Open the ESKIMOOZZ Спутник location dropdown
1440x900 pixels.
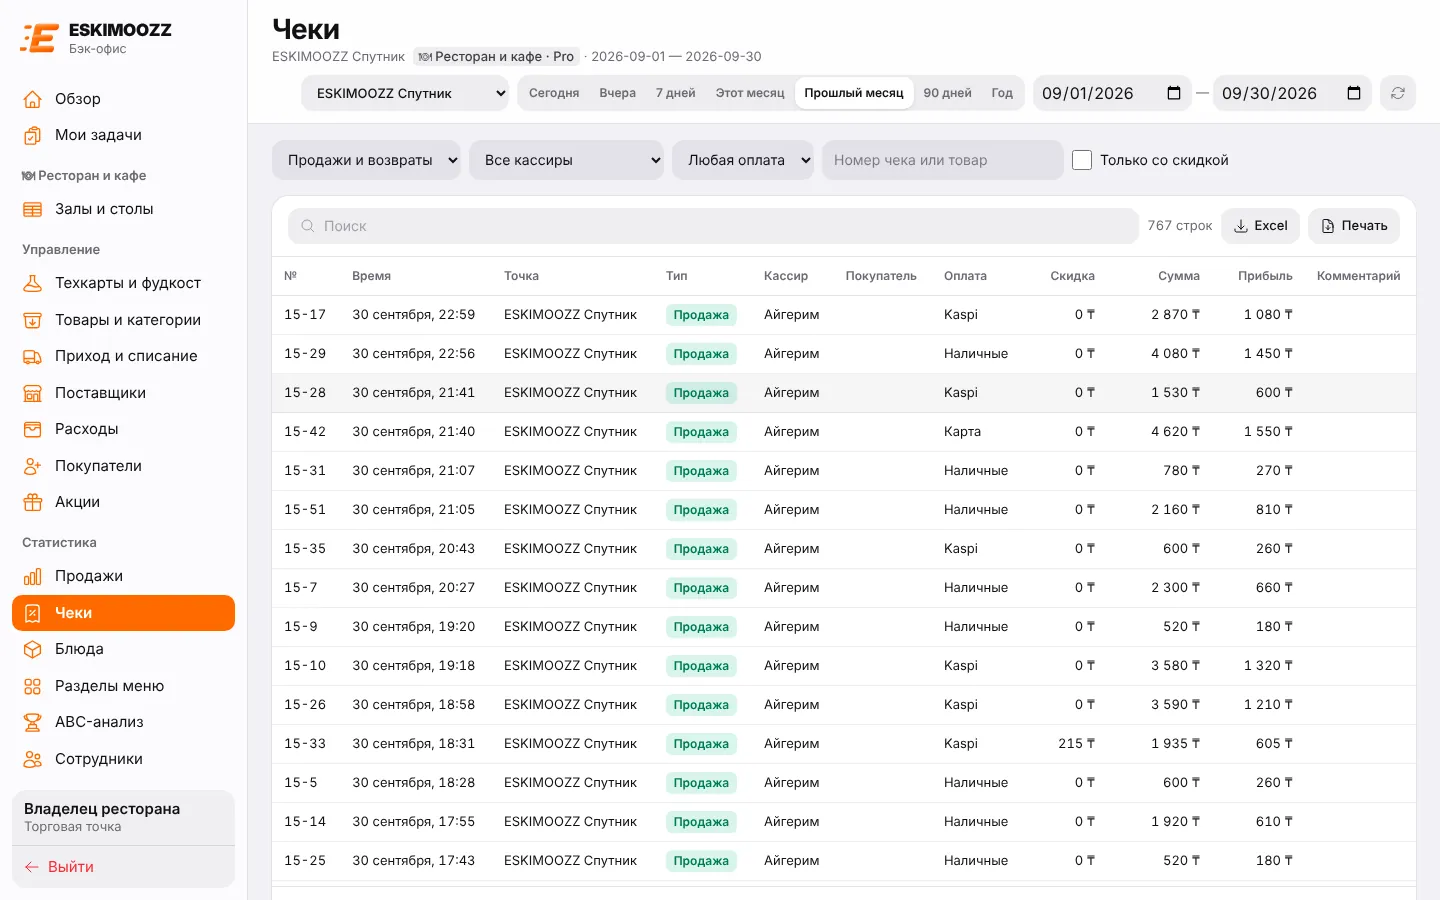click(x=406, y=93)
